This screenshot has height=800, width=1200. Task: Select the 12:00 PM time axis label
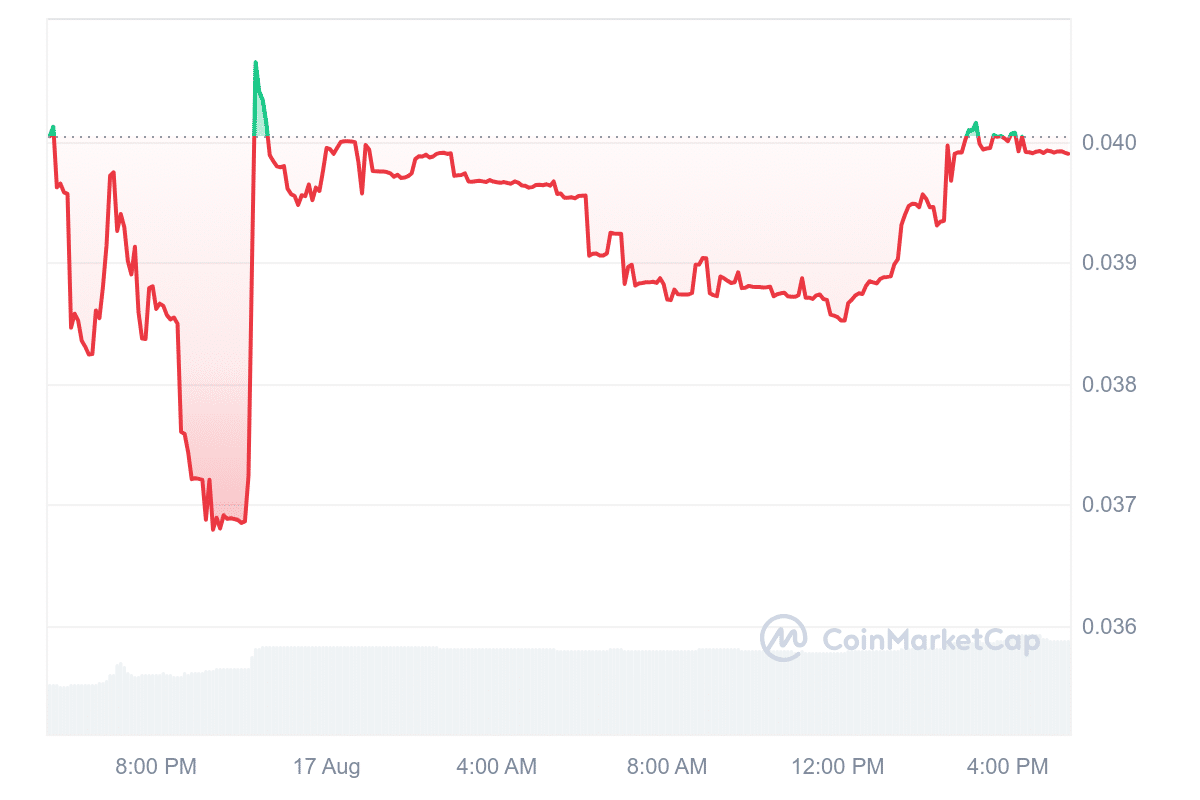839,767
